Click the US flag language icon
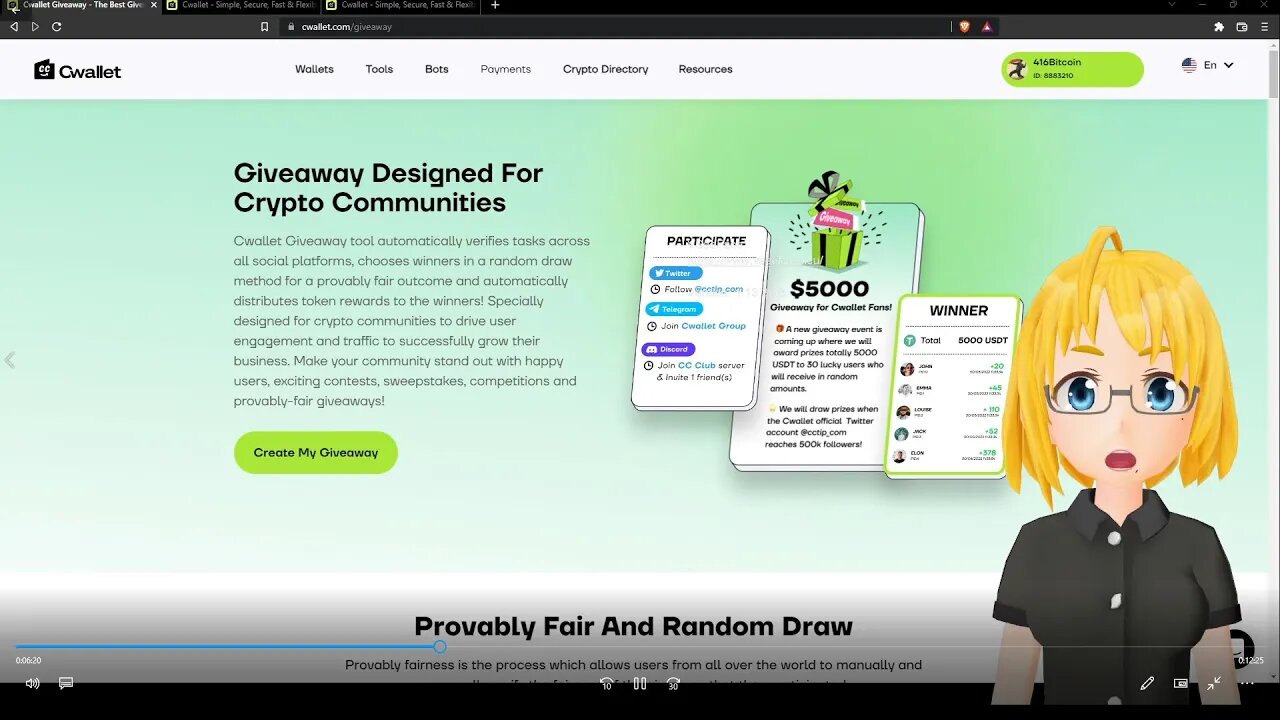The width and height of the screenshot is (1280, 720). 1189,65
